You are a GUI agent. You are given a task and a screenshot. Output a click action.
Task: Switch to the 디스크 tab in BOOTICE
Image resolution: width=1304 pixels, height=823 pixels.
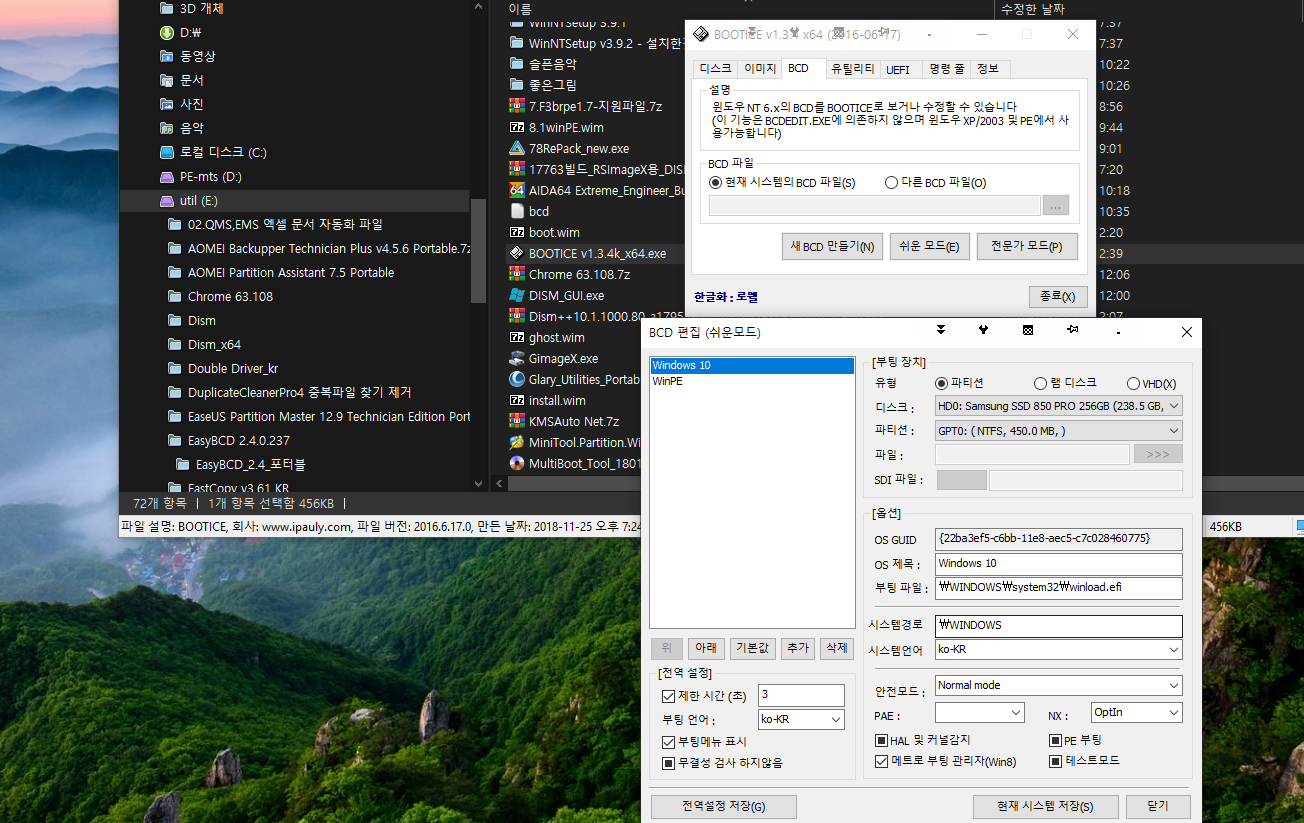(716, 69)
